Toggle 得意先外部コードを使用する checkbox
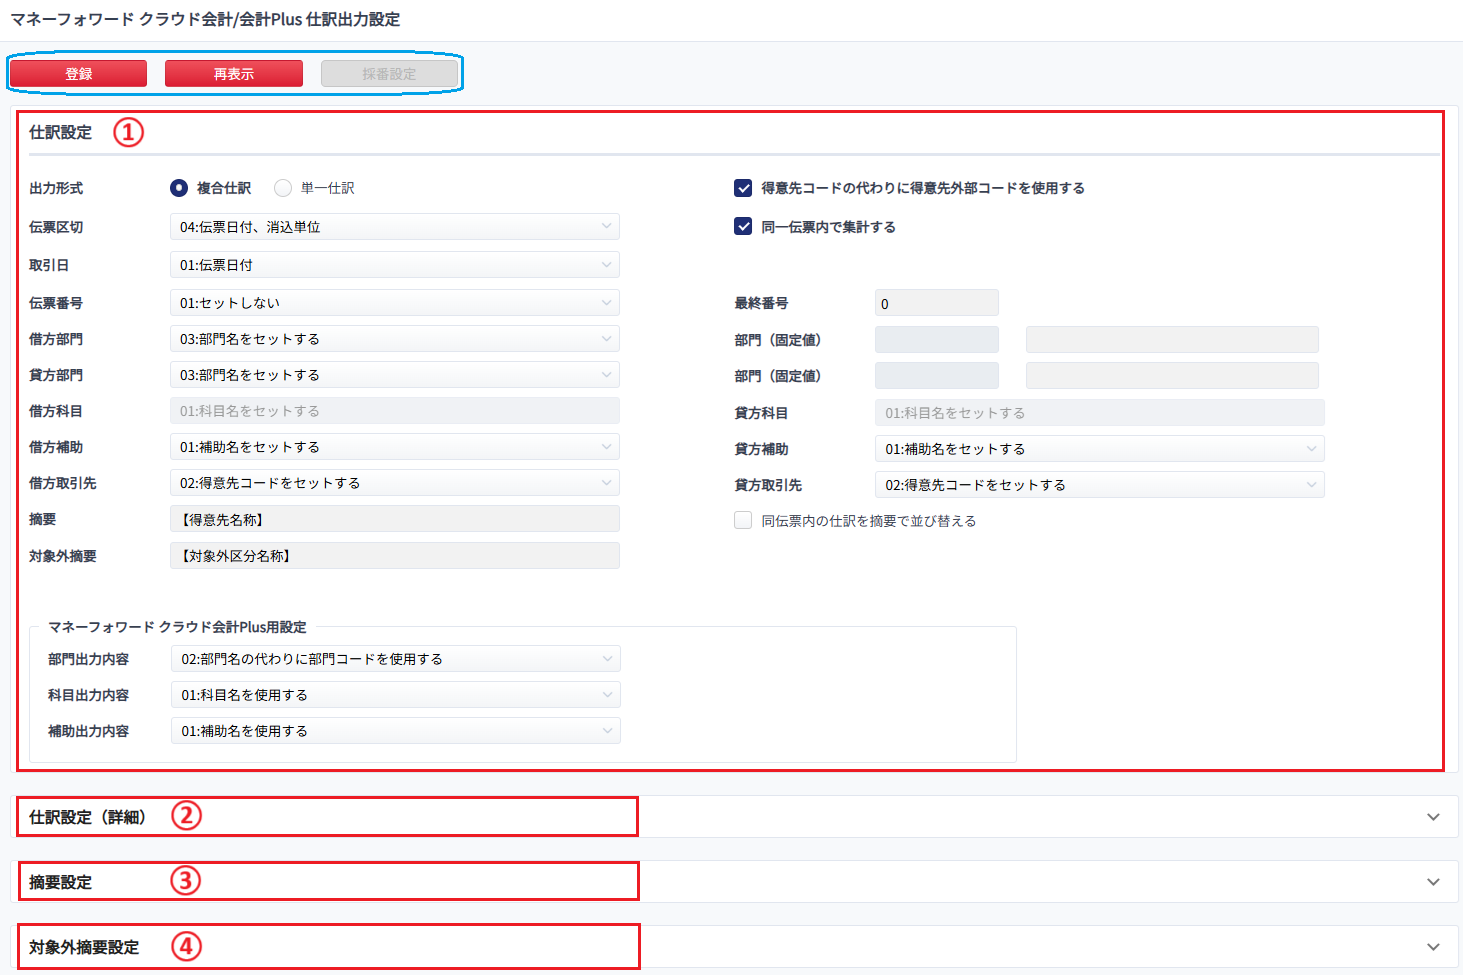Viewport: 1463px width, 975px height. pos(743,188)
